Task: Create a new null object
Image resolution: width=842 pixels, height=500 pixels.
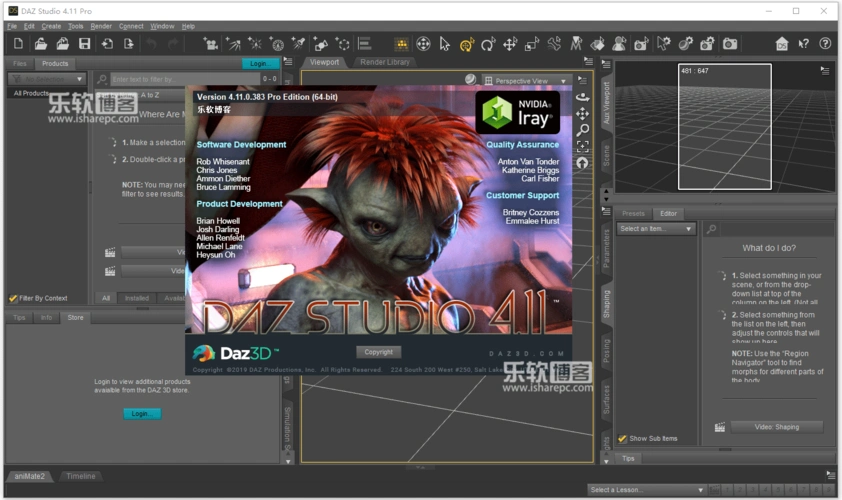Action: click(x=342, y=44)
